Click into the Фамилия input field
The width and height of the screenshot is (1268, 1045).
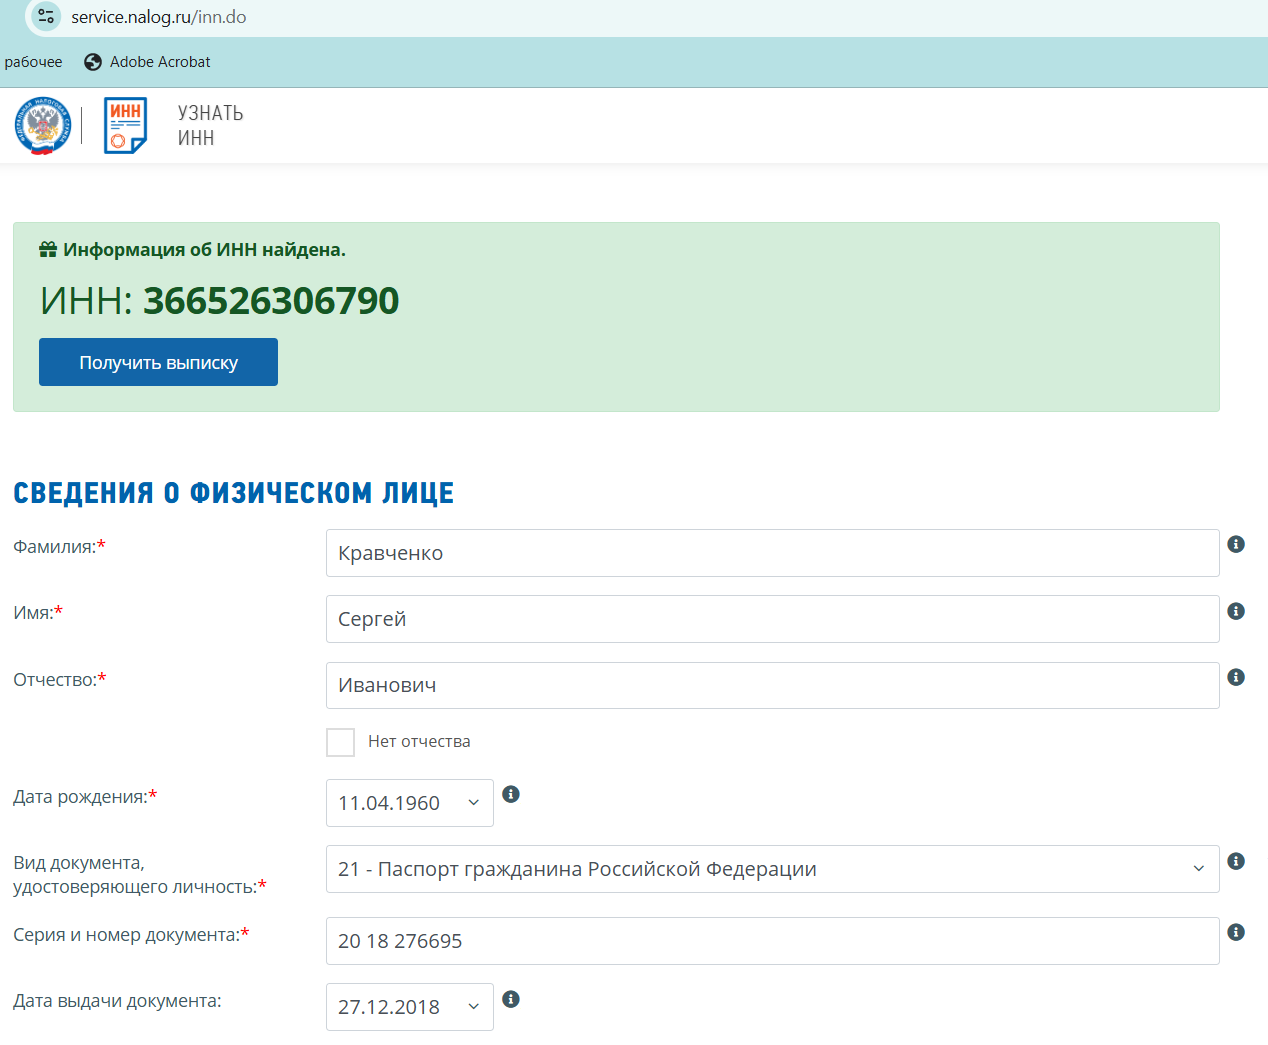click(771, 553)
